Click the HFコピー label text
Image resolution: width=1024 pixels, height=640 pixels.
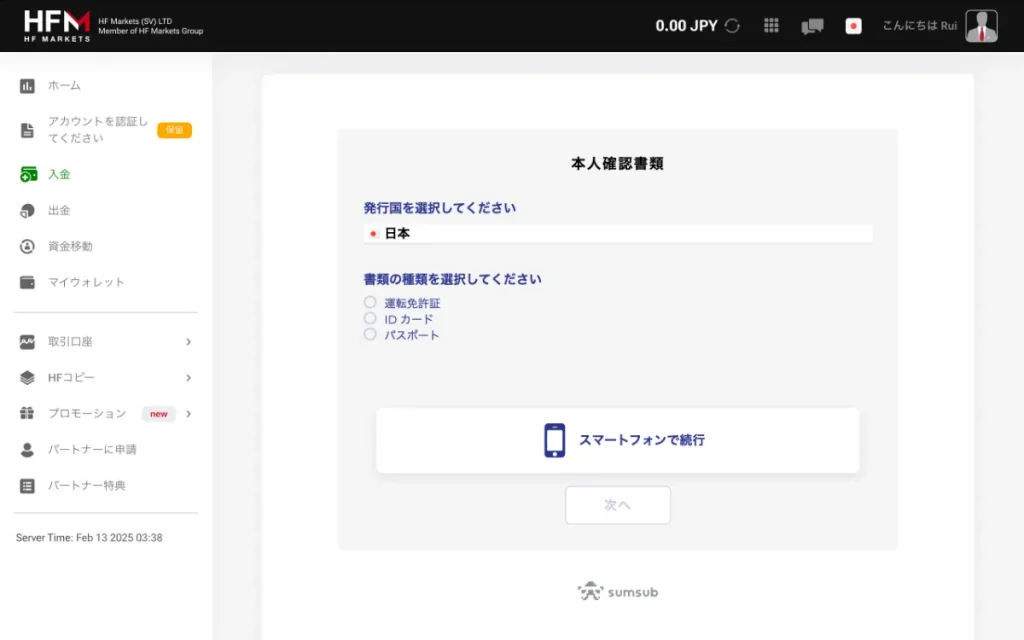[71, 377]
